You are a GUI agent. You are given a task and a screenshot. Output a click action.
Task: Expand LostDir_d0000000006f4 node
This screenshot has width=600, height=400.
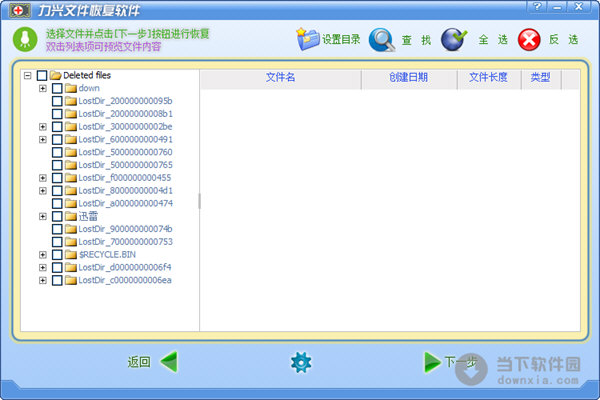click(43, 268)
